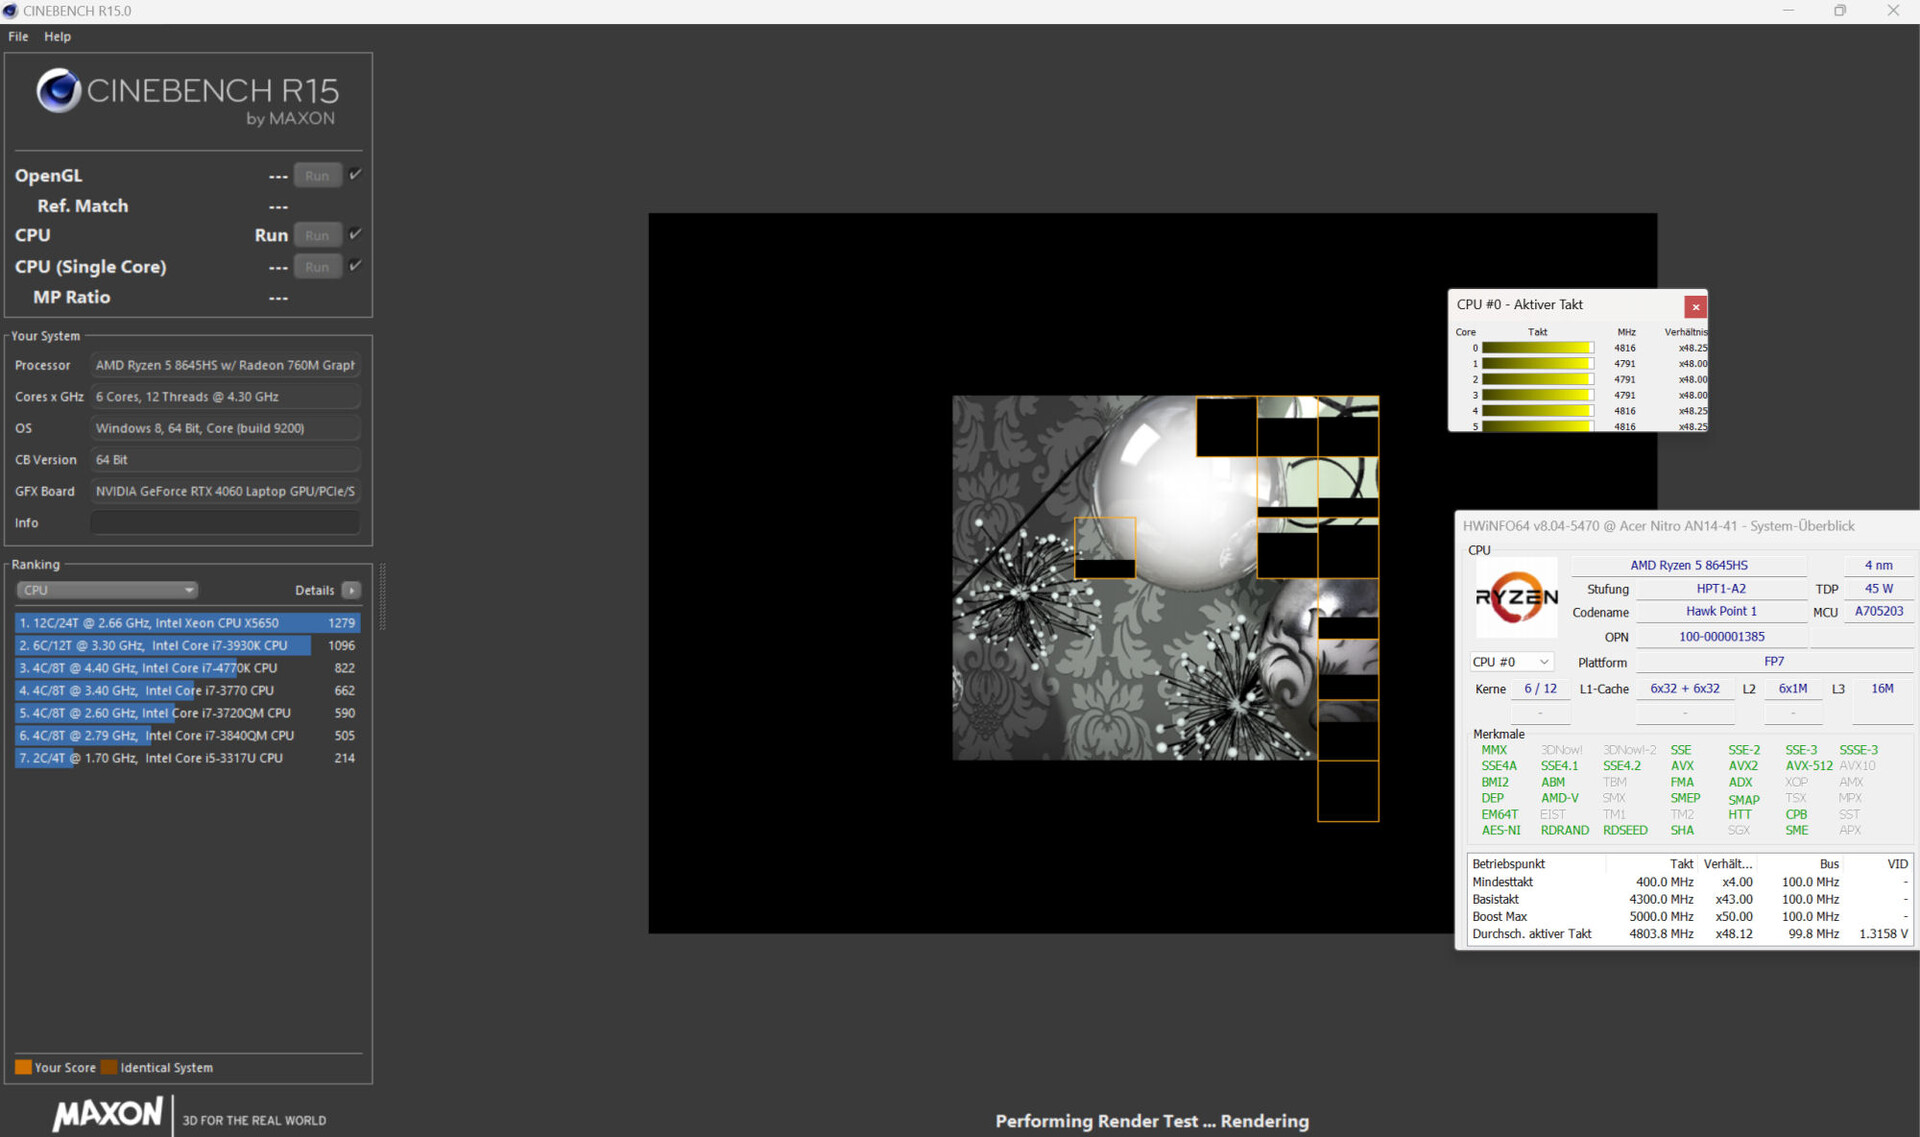
Task: Open the CPU #0 selector in HWiNFO
Action: click(x=1510, y=662)
